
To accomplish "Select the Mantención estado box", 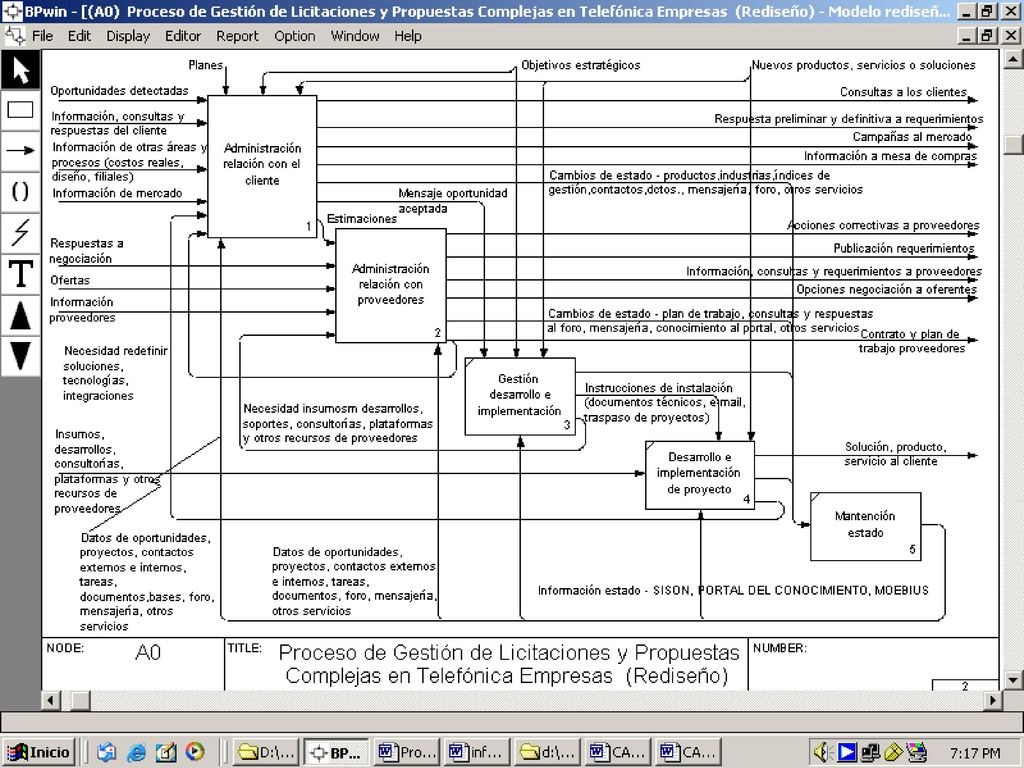I will (865, 526).
